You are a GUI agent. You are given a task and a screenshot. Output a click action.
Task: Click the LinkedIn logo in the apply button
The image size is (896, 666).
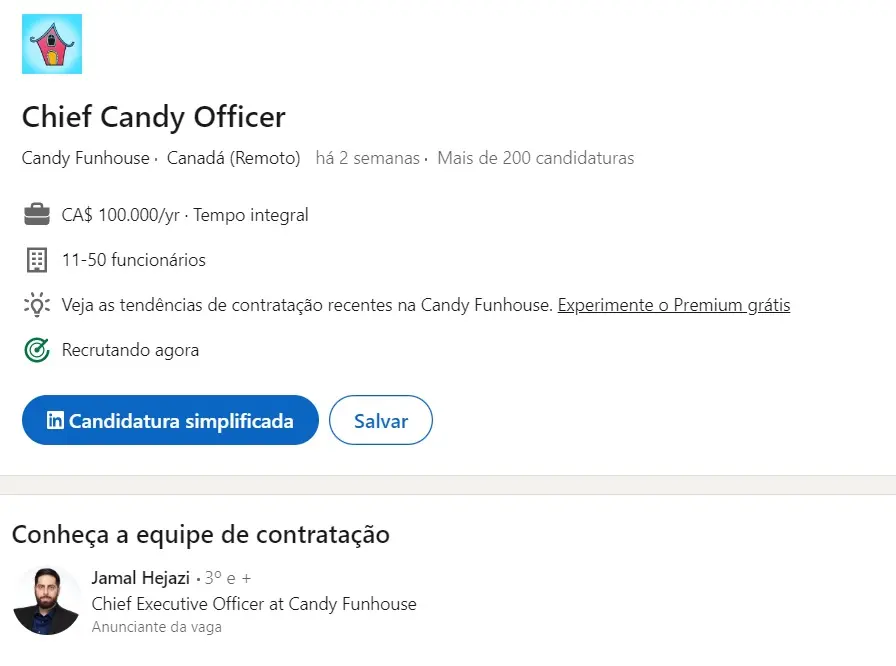56,420
